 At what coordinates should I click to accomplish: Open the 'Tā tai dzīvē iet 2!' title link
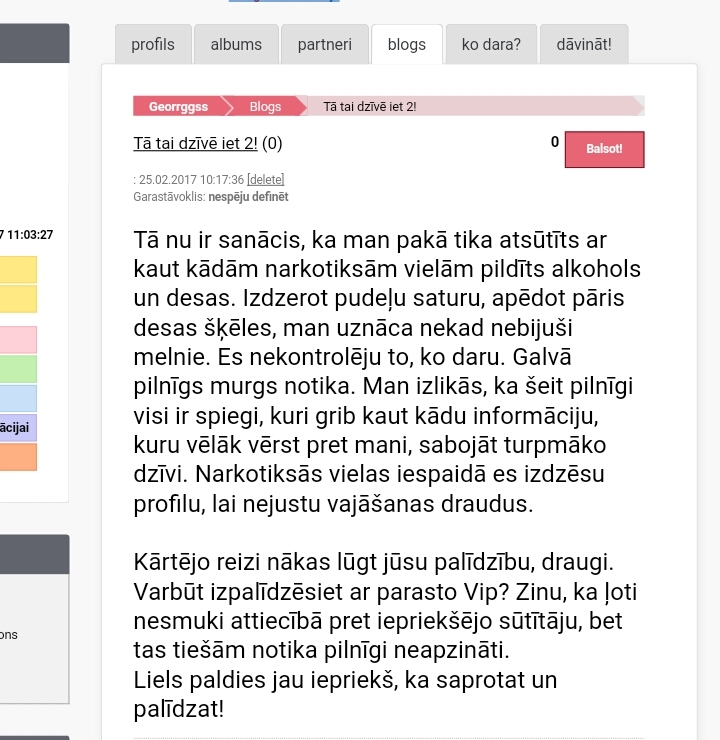click(x=195, y=143)
